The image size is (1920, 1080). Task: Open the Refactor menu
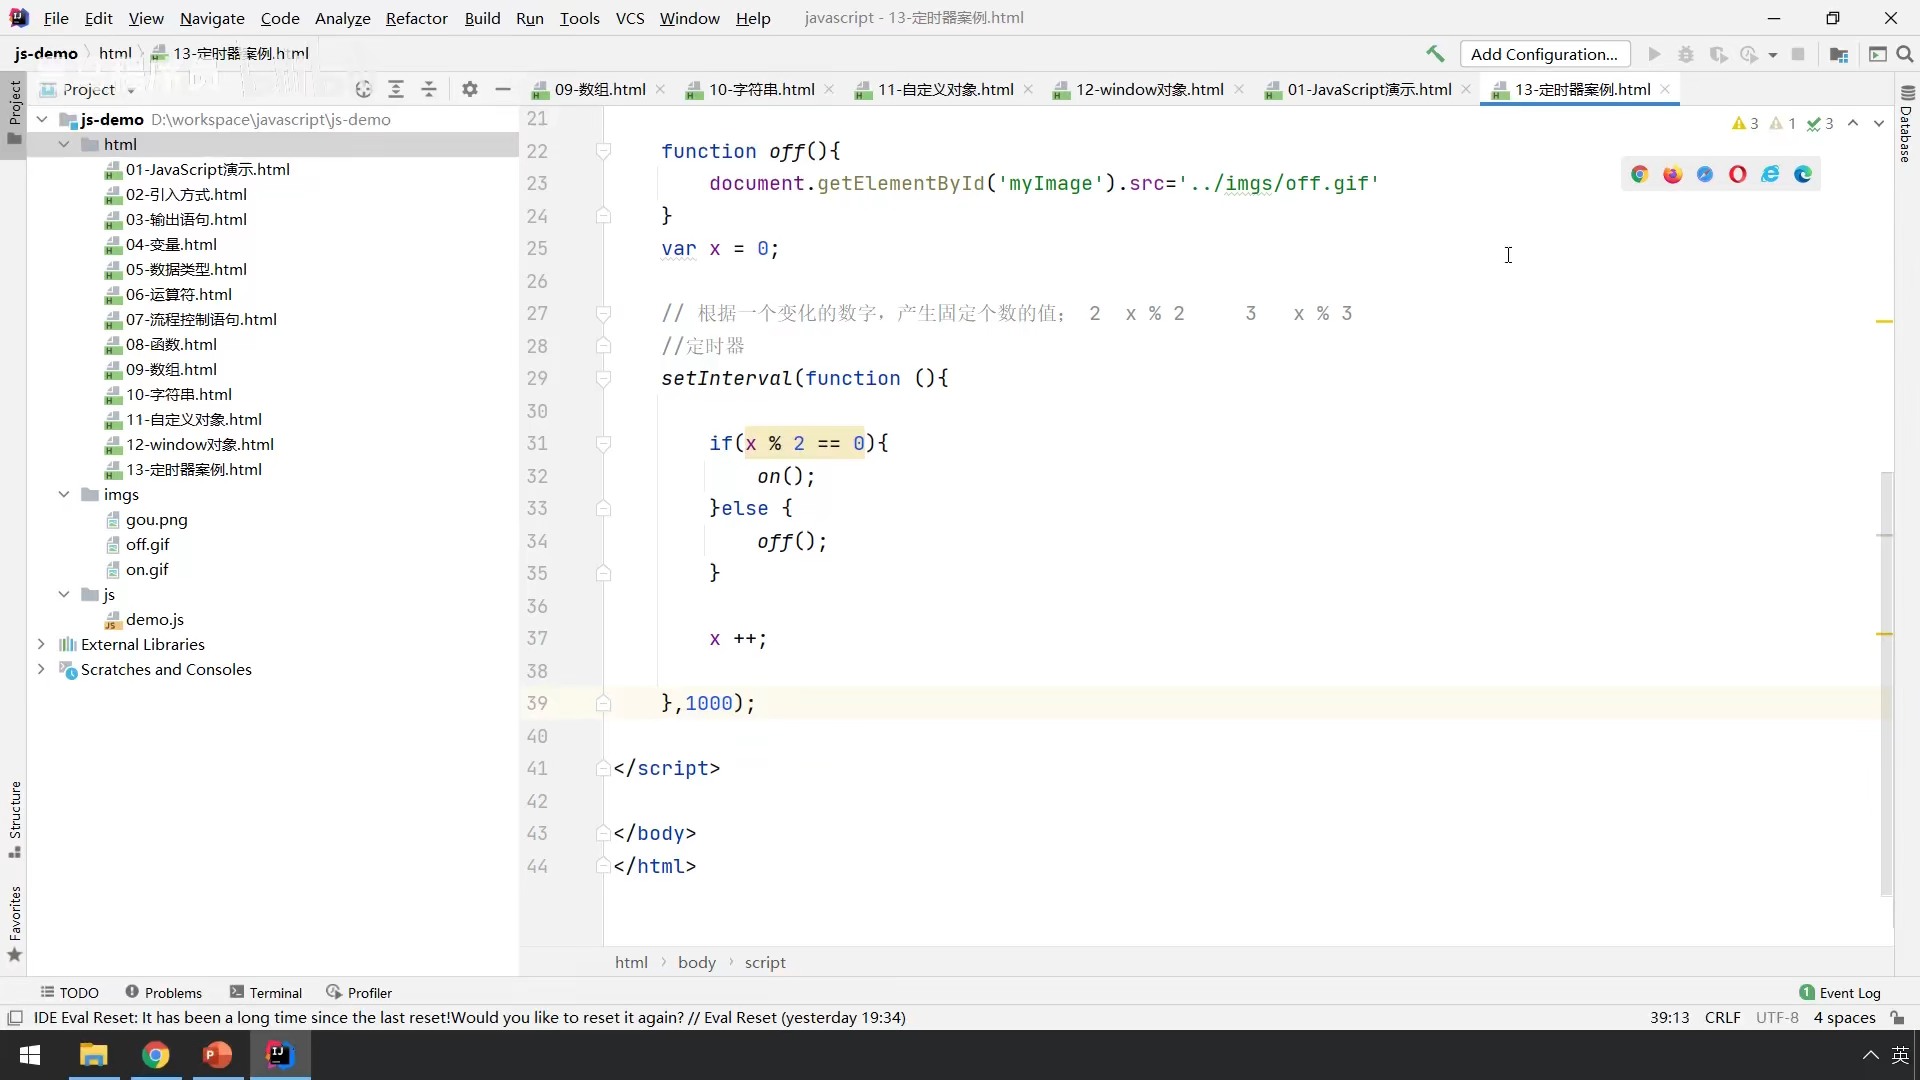(x=416, y=18)
